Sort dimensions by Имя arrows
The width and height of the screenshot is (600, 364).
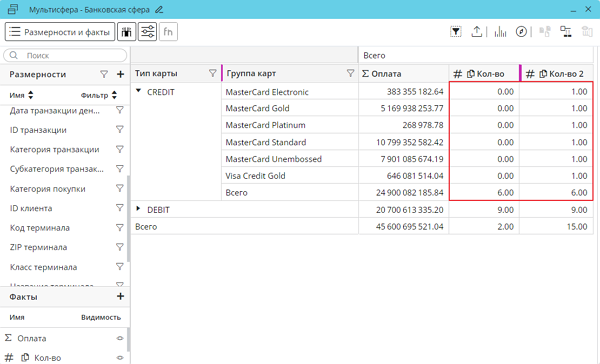(31, 95)
